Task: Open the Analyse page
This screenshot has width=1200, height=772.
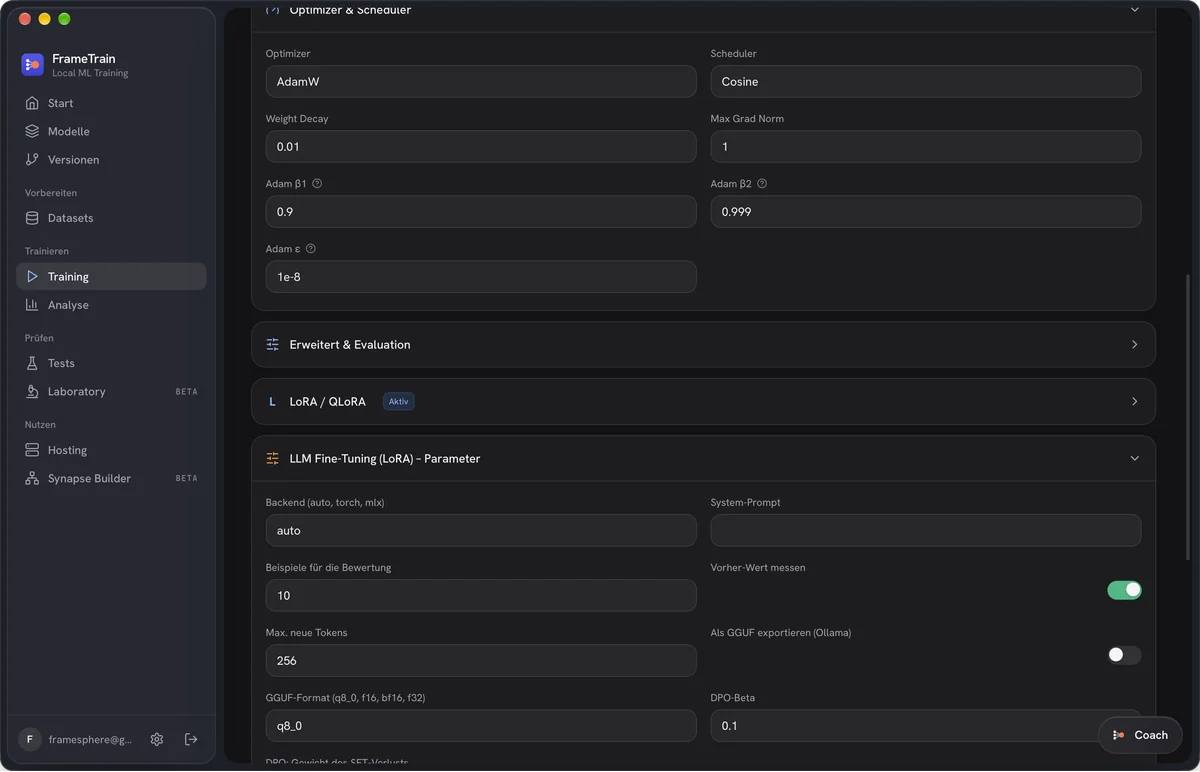Action: [111, 305]
